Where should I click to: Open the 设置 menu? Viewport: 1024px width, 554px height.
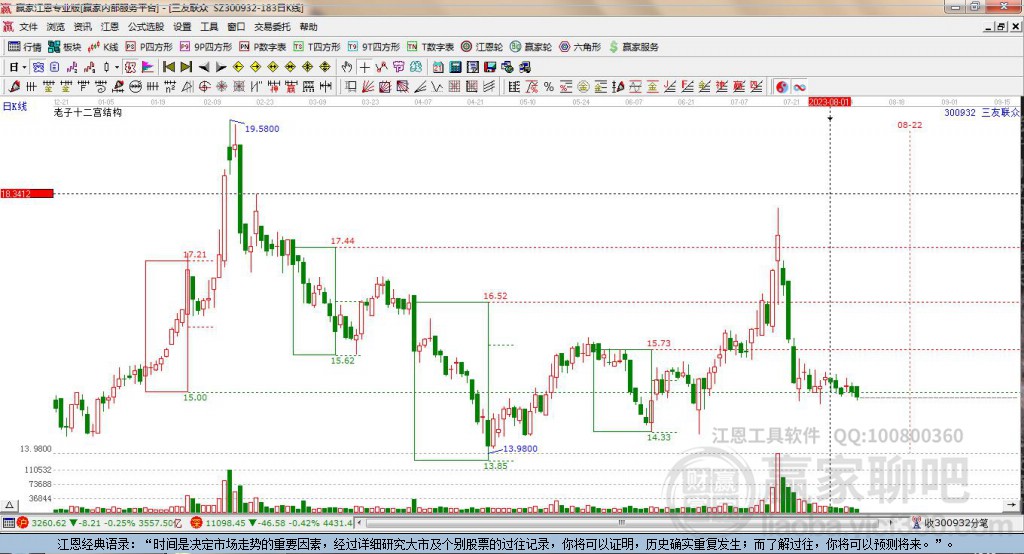[x=182, y=27]
